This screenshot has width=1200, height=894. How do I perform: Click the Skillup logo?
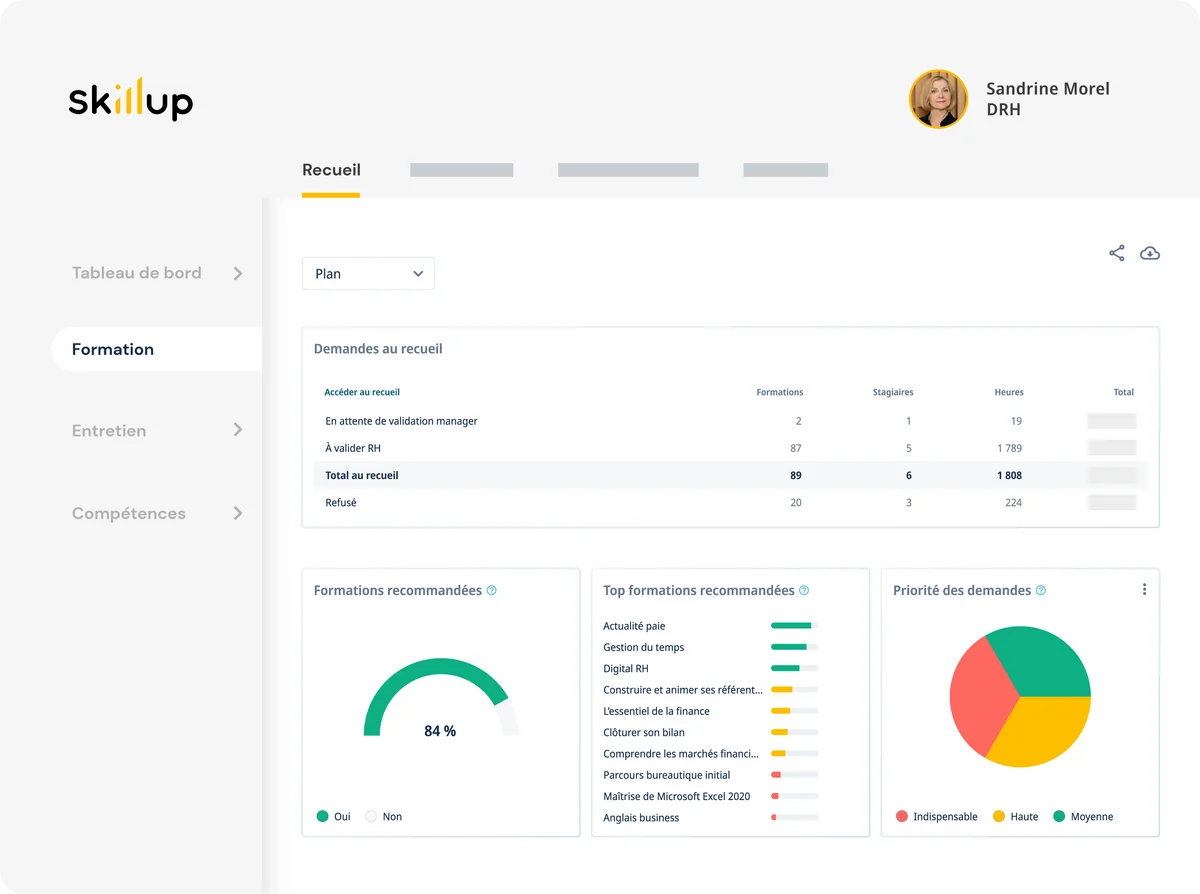(130, 99)
